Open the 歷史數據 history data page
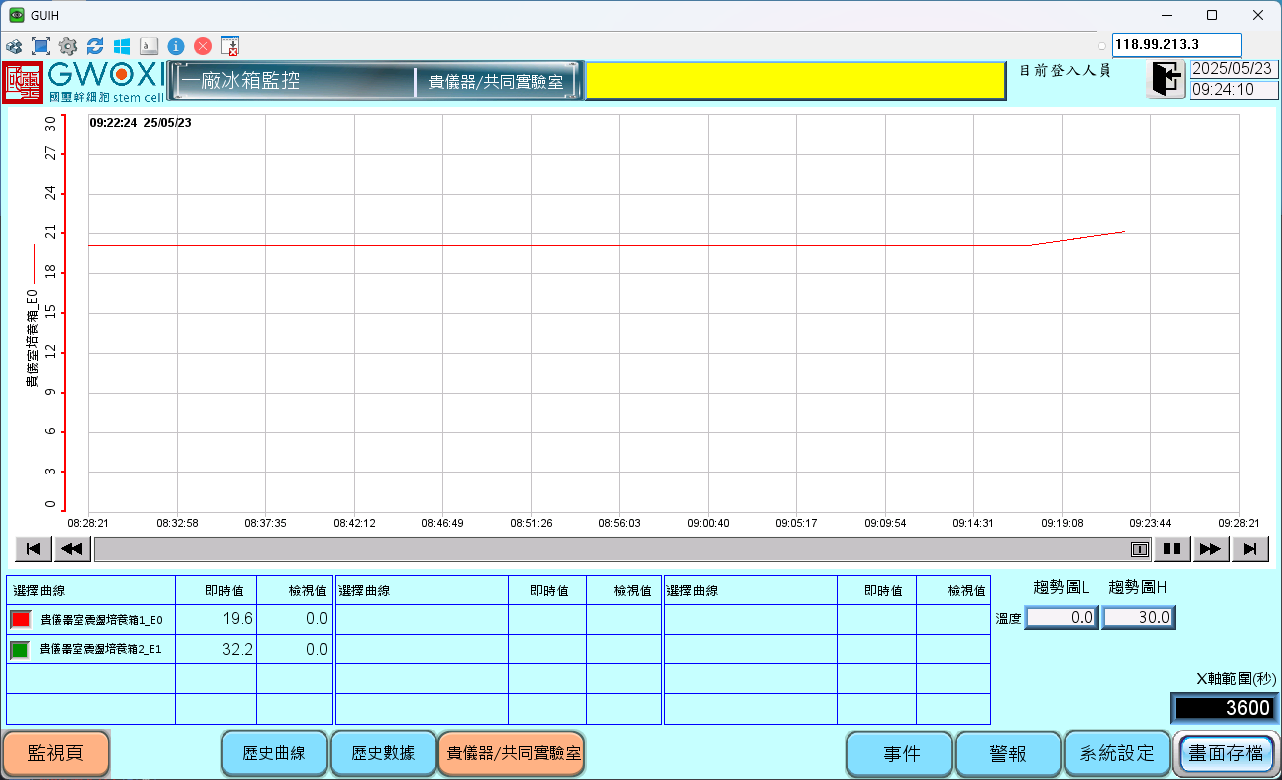The height and width of the screenshot is (780, 1282). [x=382, y=753]
